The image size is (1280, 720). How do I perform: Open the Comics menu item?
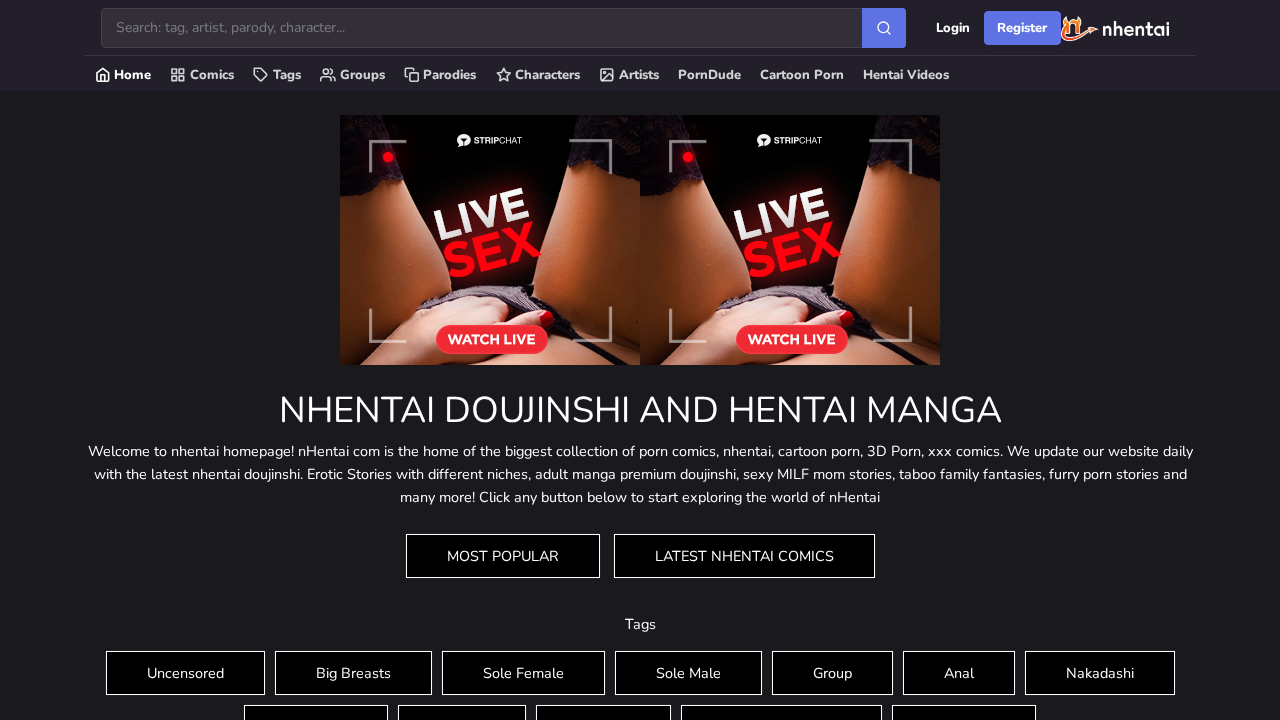coord(202,75)
